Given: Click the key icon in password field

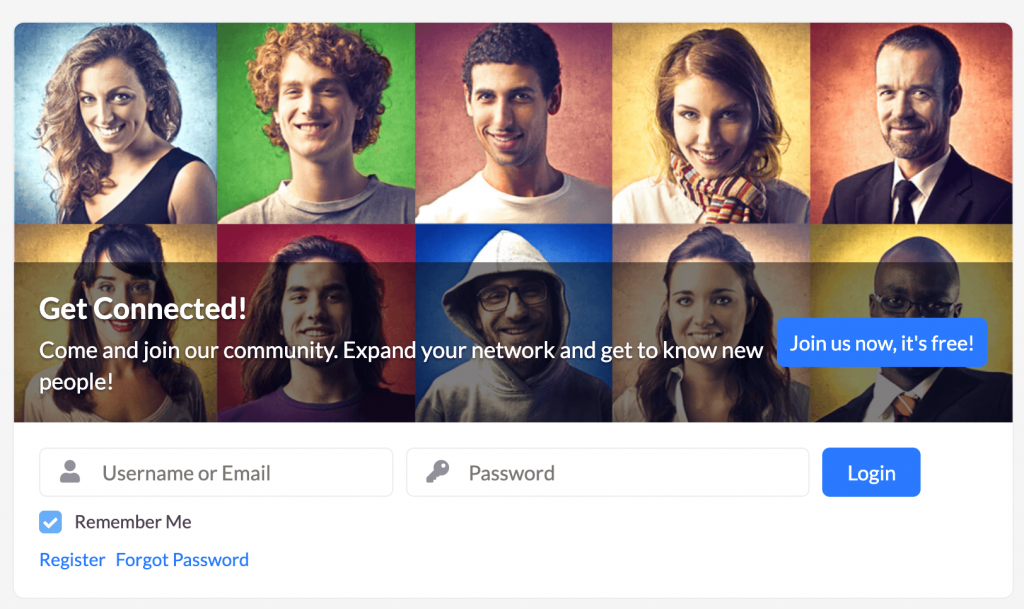Looking at the screenshot, I should 438,471.
